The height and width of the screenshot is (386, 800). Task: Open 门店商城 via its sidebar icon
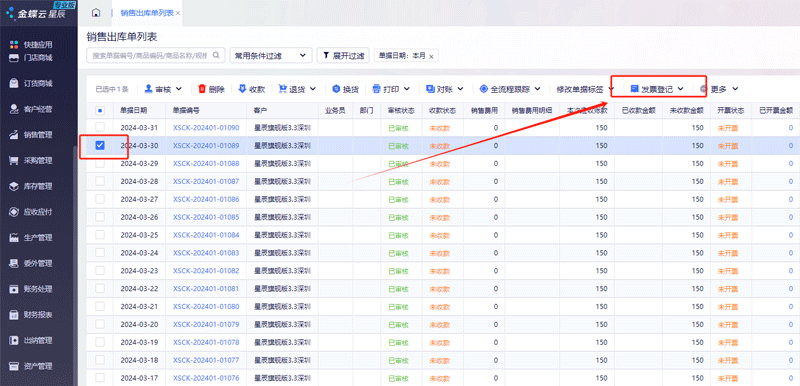coord(15,57)
